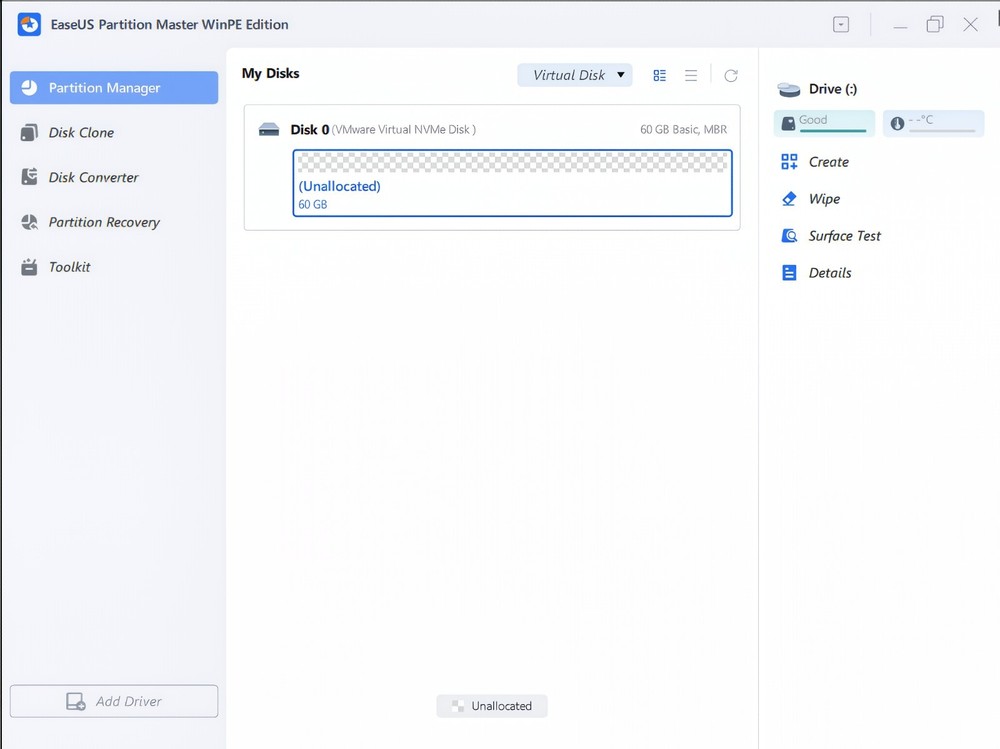
Task: Run Surface Test on the drive
Action: click(x=844, y=236)
